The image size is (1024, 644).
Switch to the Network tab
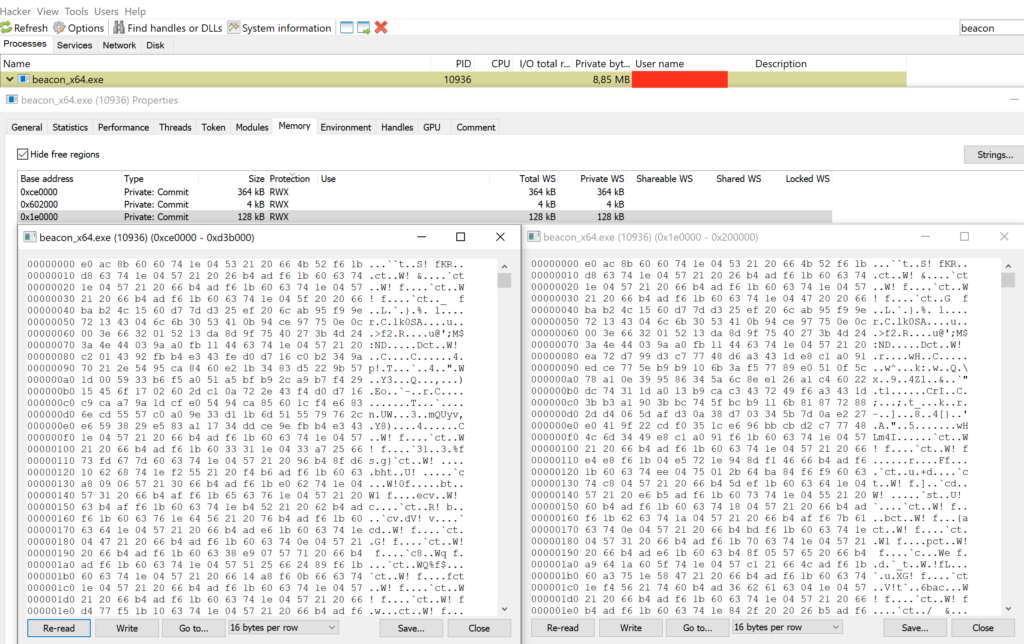119,44
